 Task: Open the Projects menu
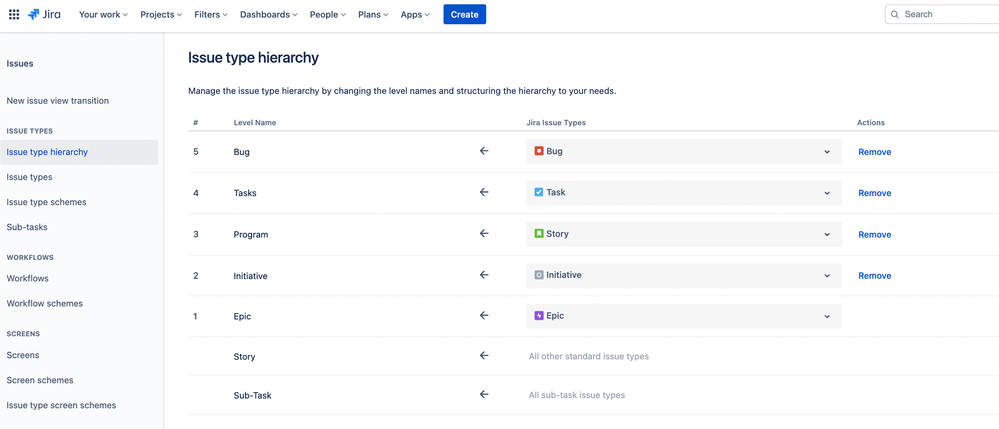161,15
